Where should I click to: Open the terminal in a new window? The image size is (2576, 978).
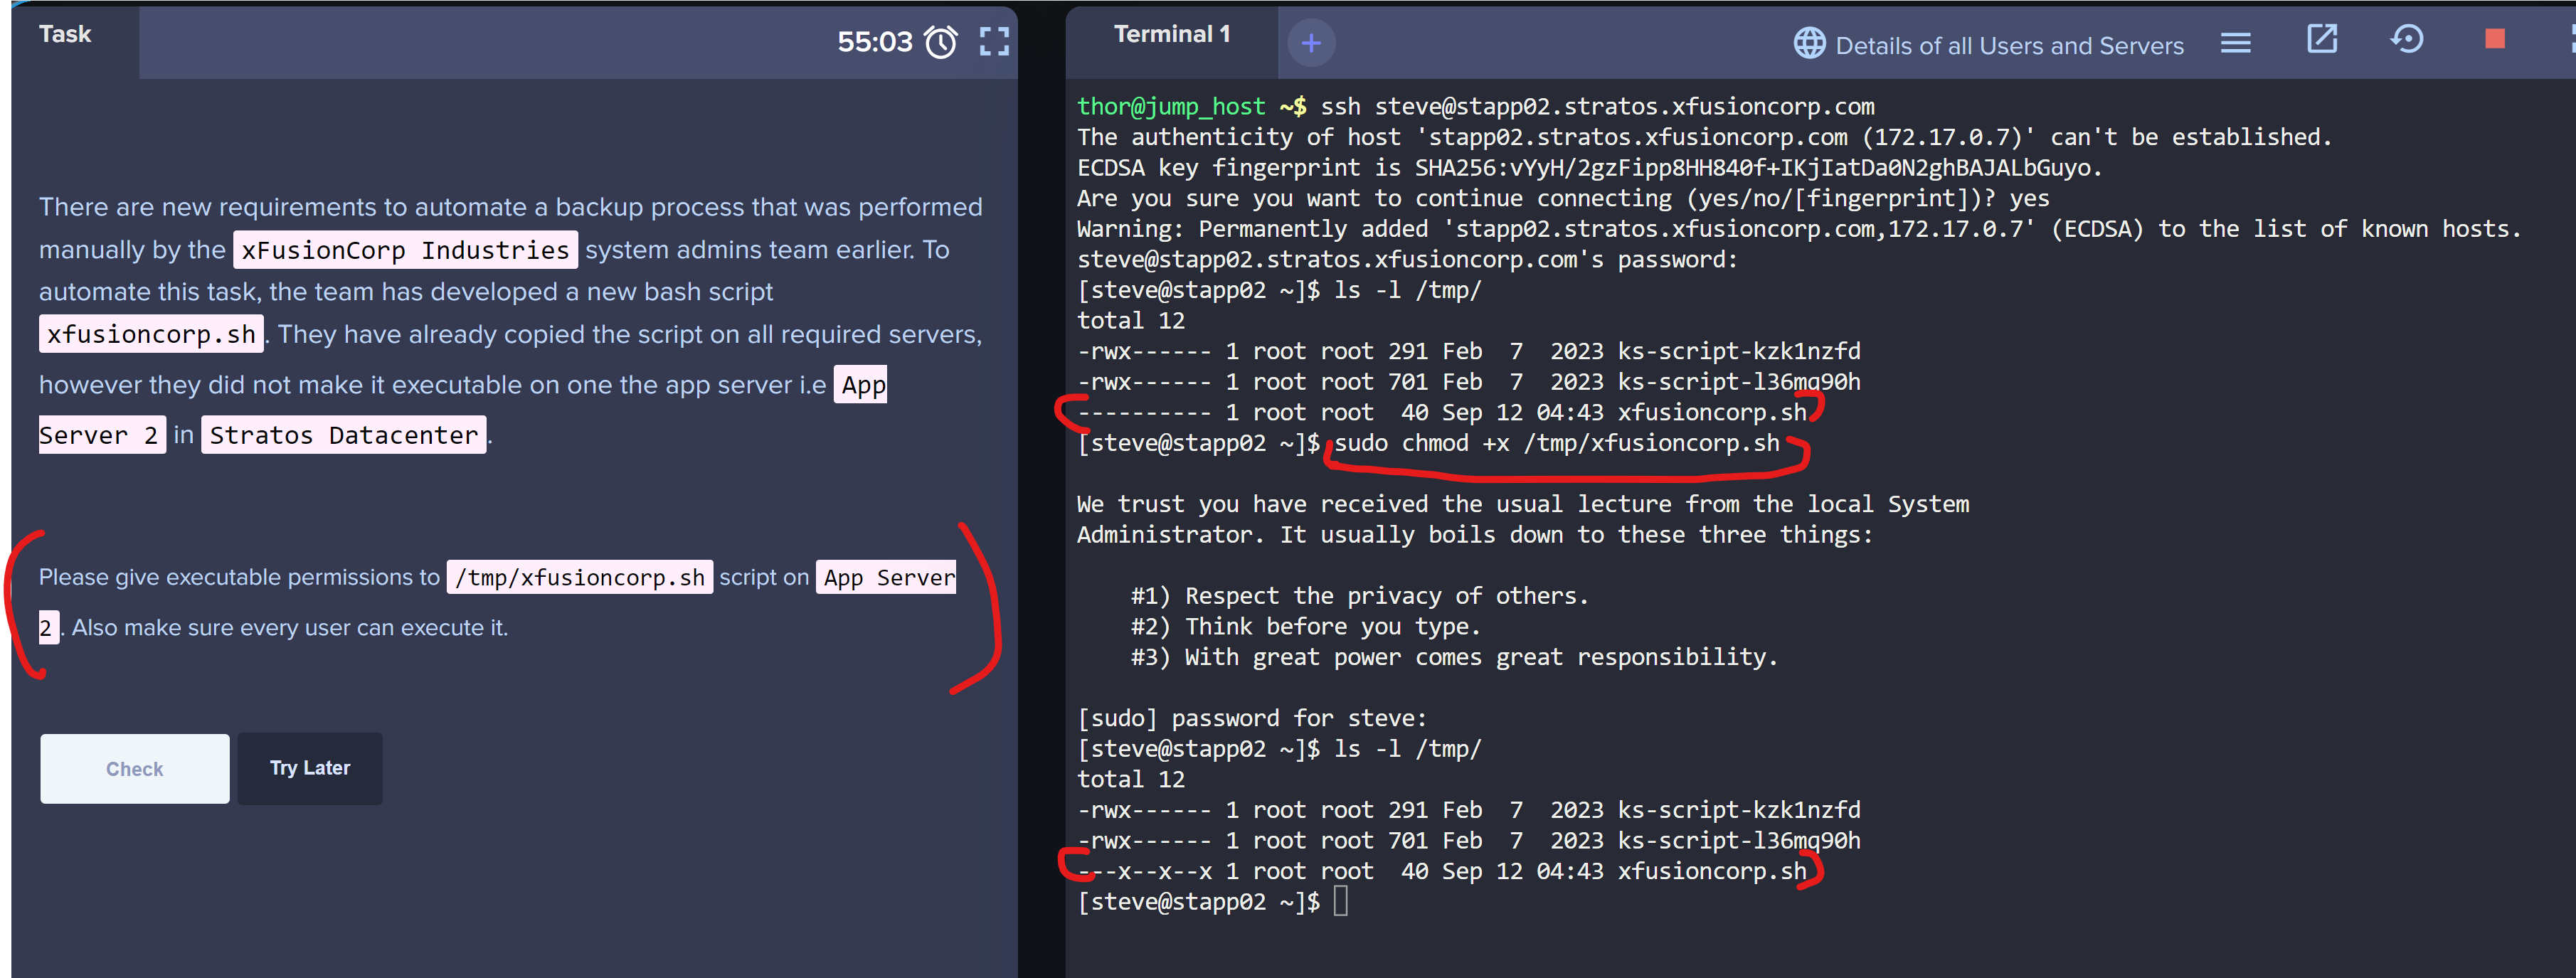[x=2321, y=40]
